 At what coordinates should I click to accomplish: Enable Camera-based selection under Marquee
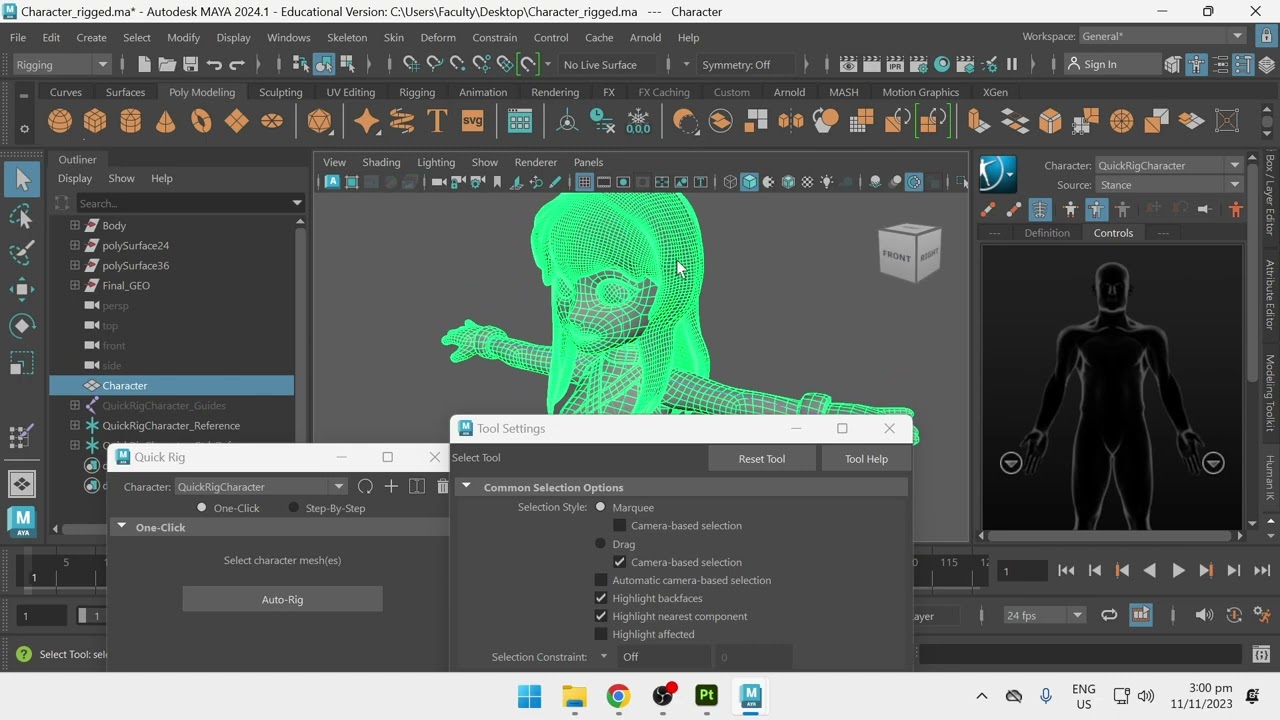coord(620,525)
